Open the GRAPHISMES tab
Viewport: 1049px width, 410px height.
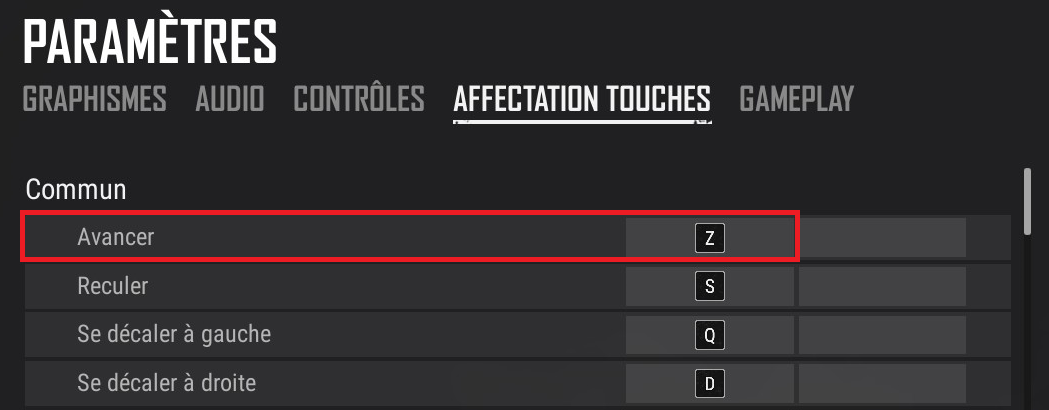coord(94,99)
